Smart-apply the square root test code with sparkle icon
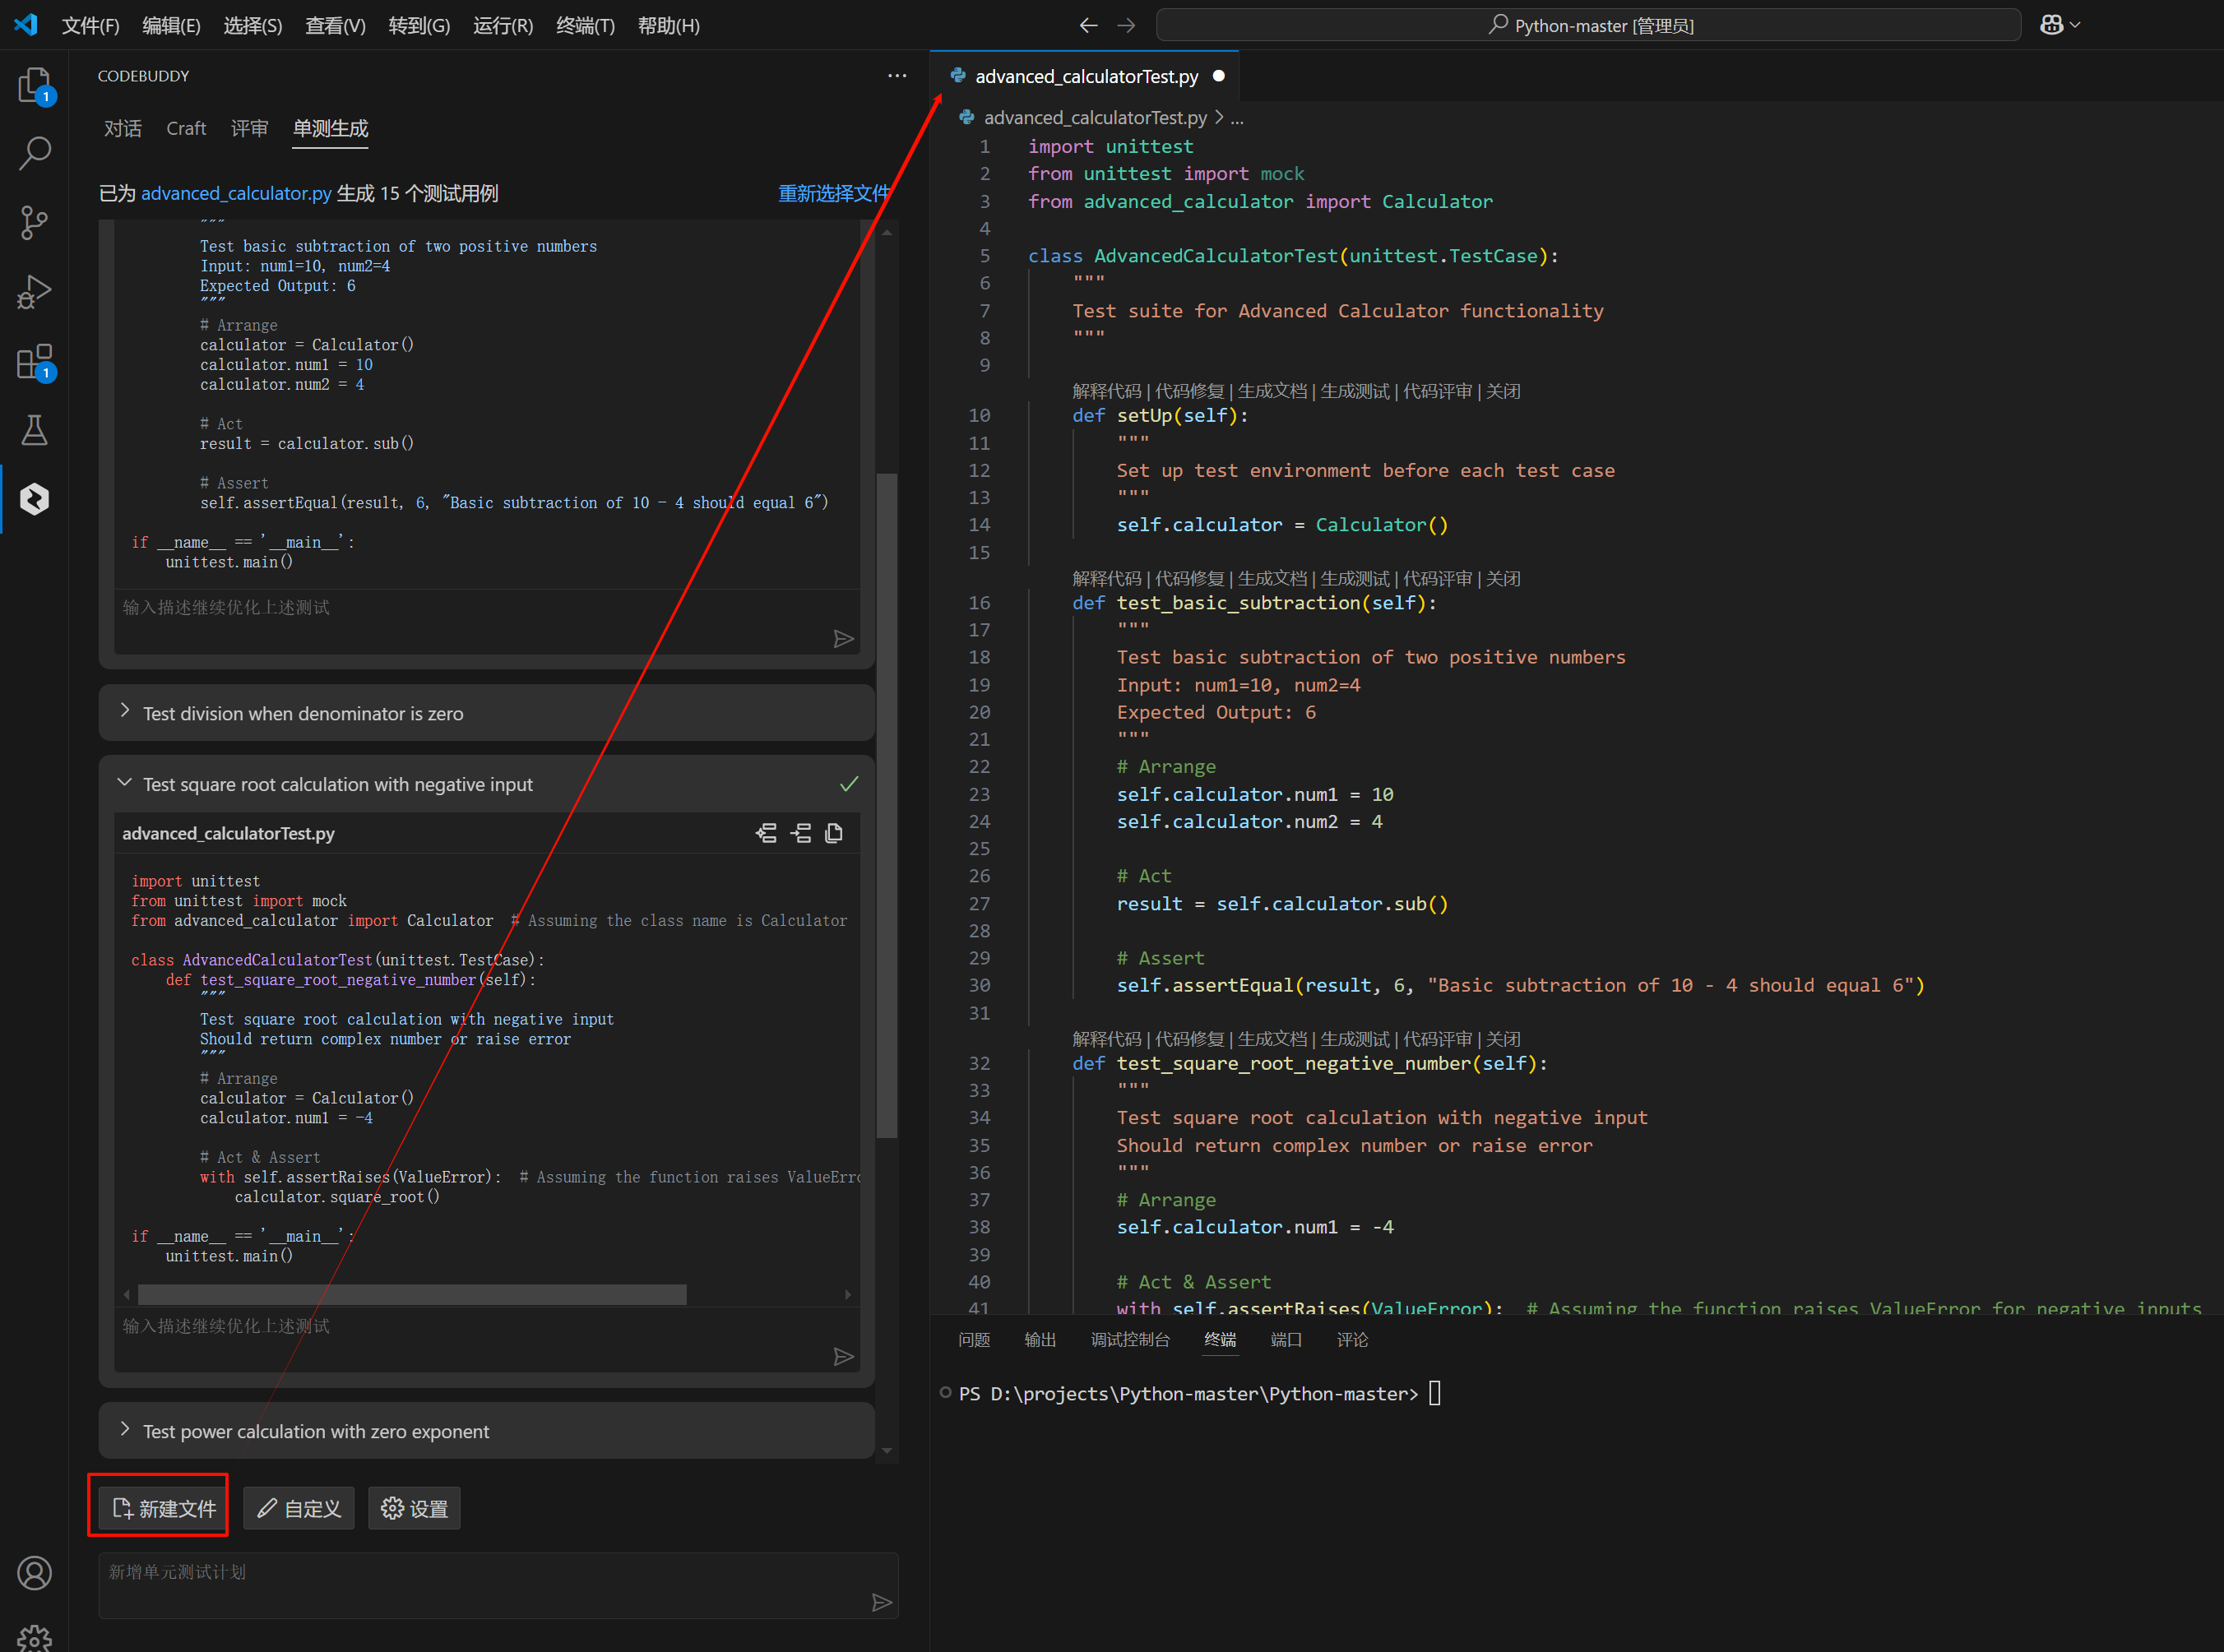This screenshot has width=2224, height=1652. click(766, 833)
